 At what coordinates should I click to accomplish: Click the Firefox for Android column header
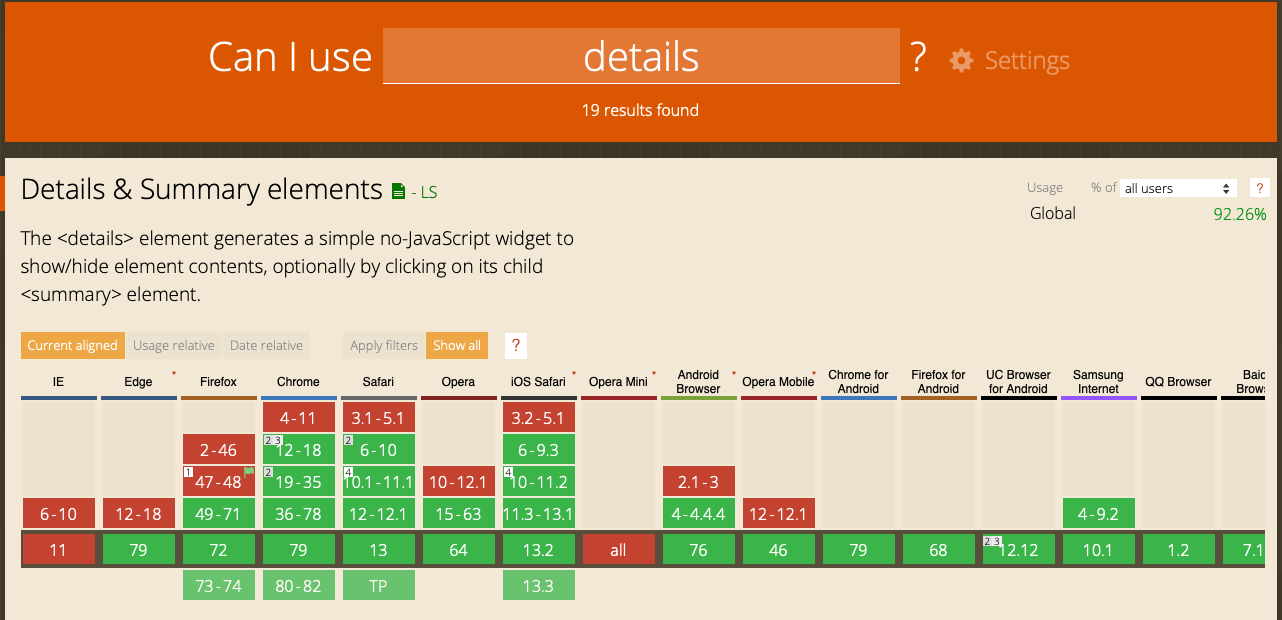(939, 382)
